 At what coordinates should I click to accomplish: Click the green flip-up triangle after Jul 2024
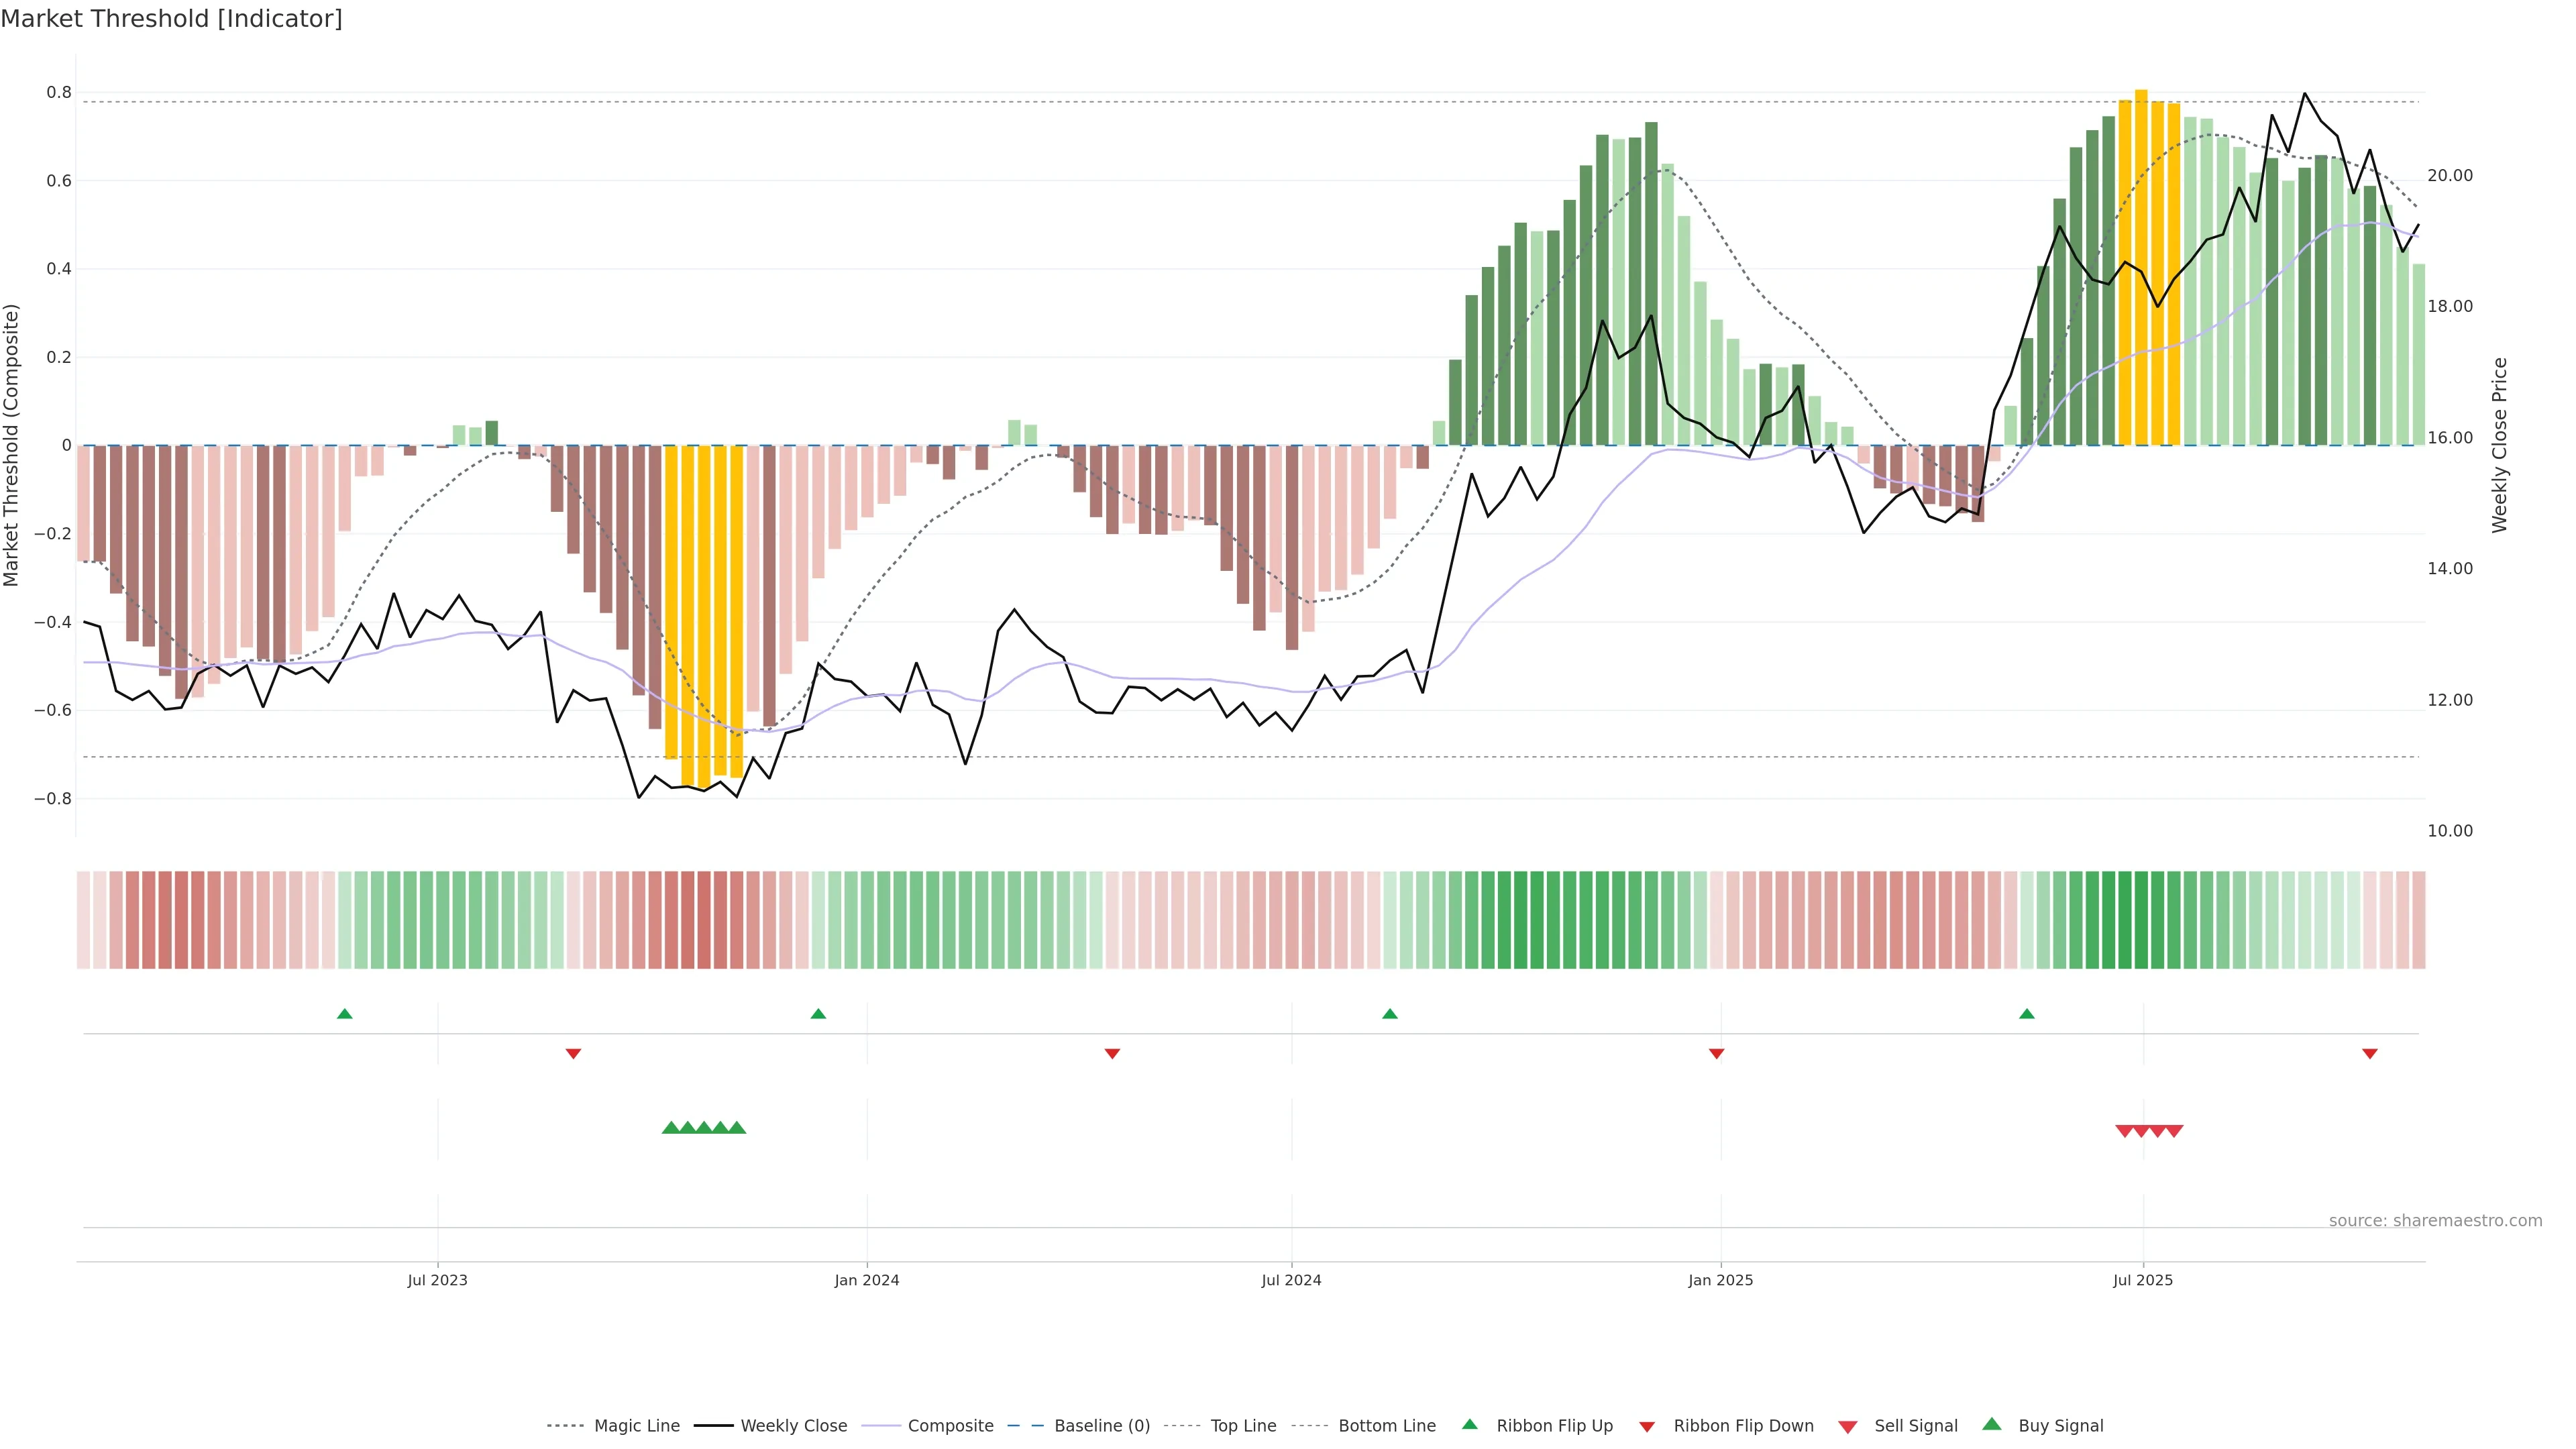[x=1389, y=1014]
